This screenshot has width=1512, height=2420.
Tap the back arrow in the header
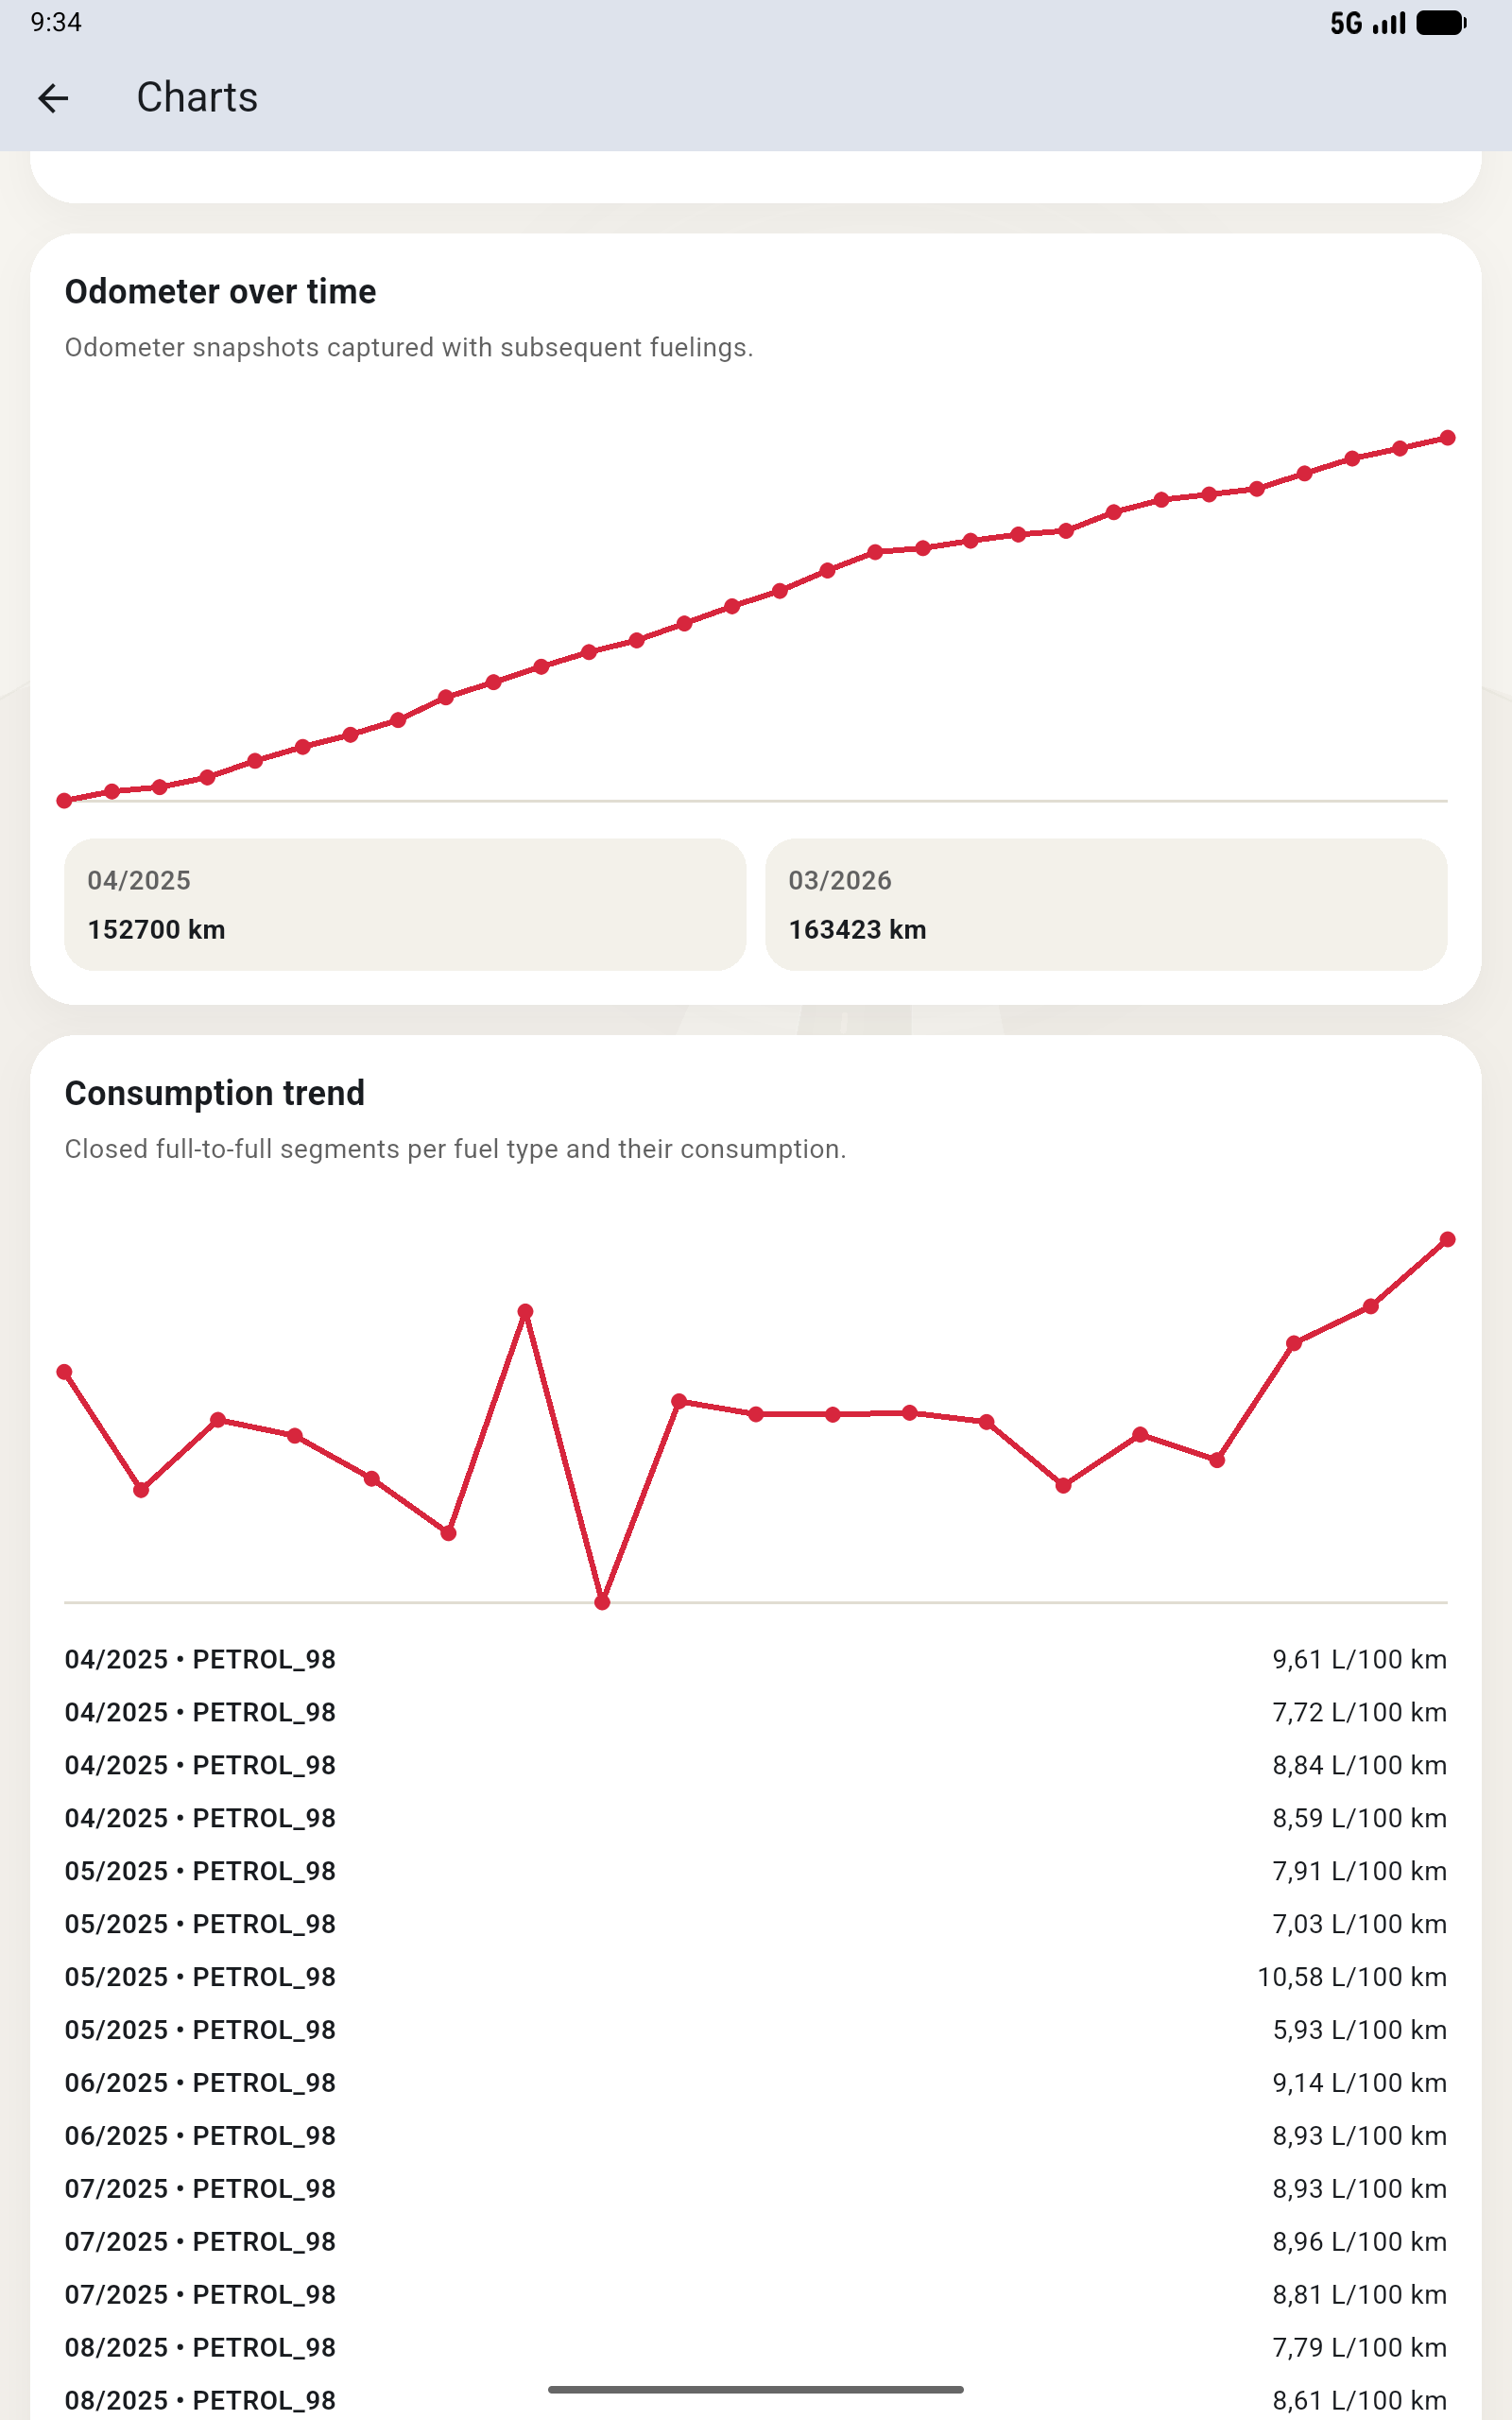53,98
